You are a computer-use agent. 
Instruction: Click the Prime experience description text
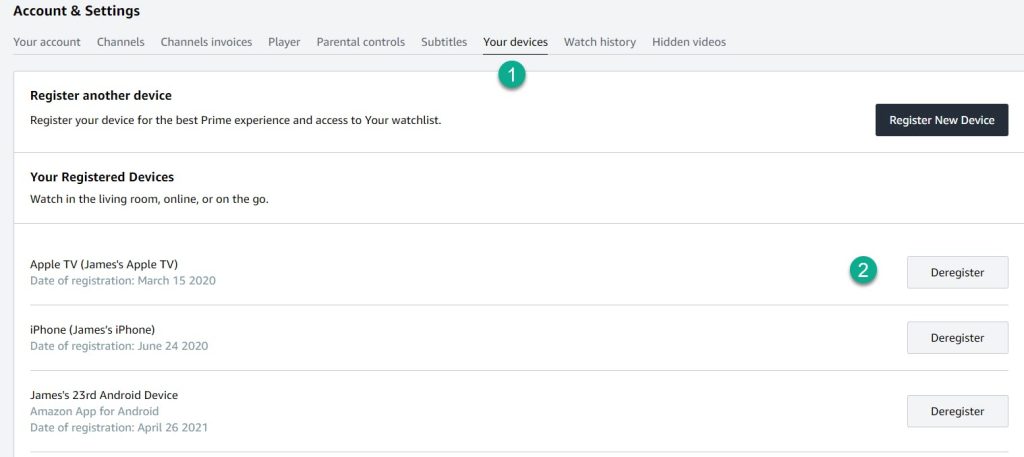pyautogui.click(x=236, y=121)
